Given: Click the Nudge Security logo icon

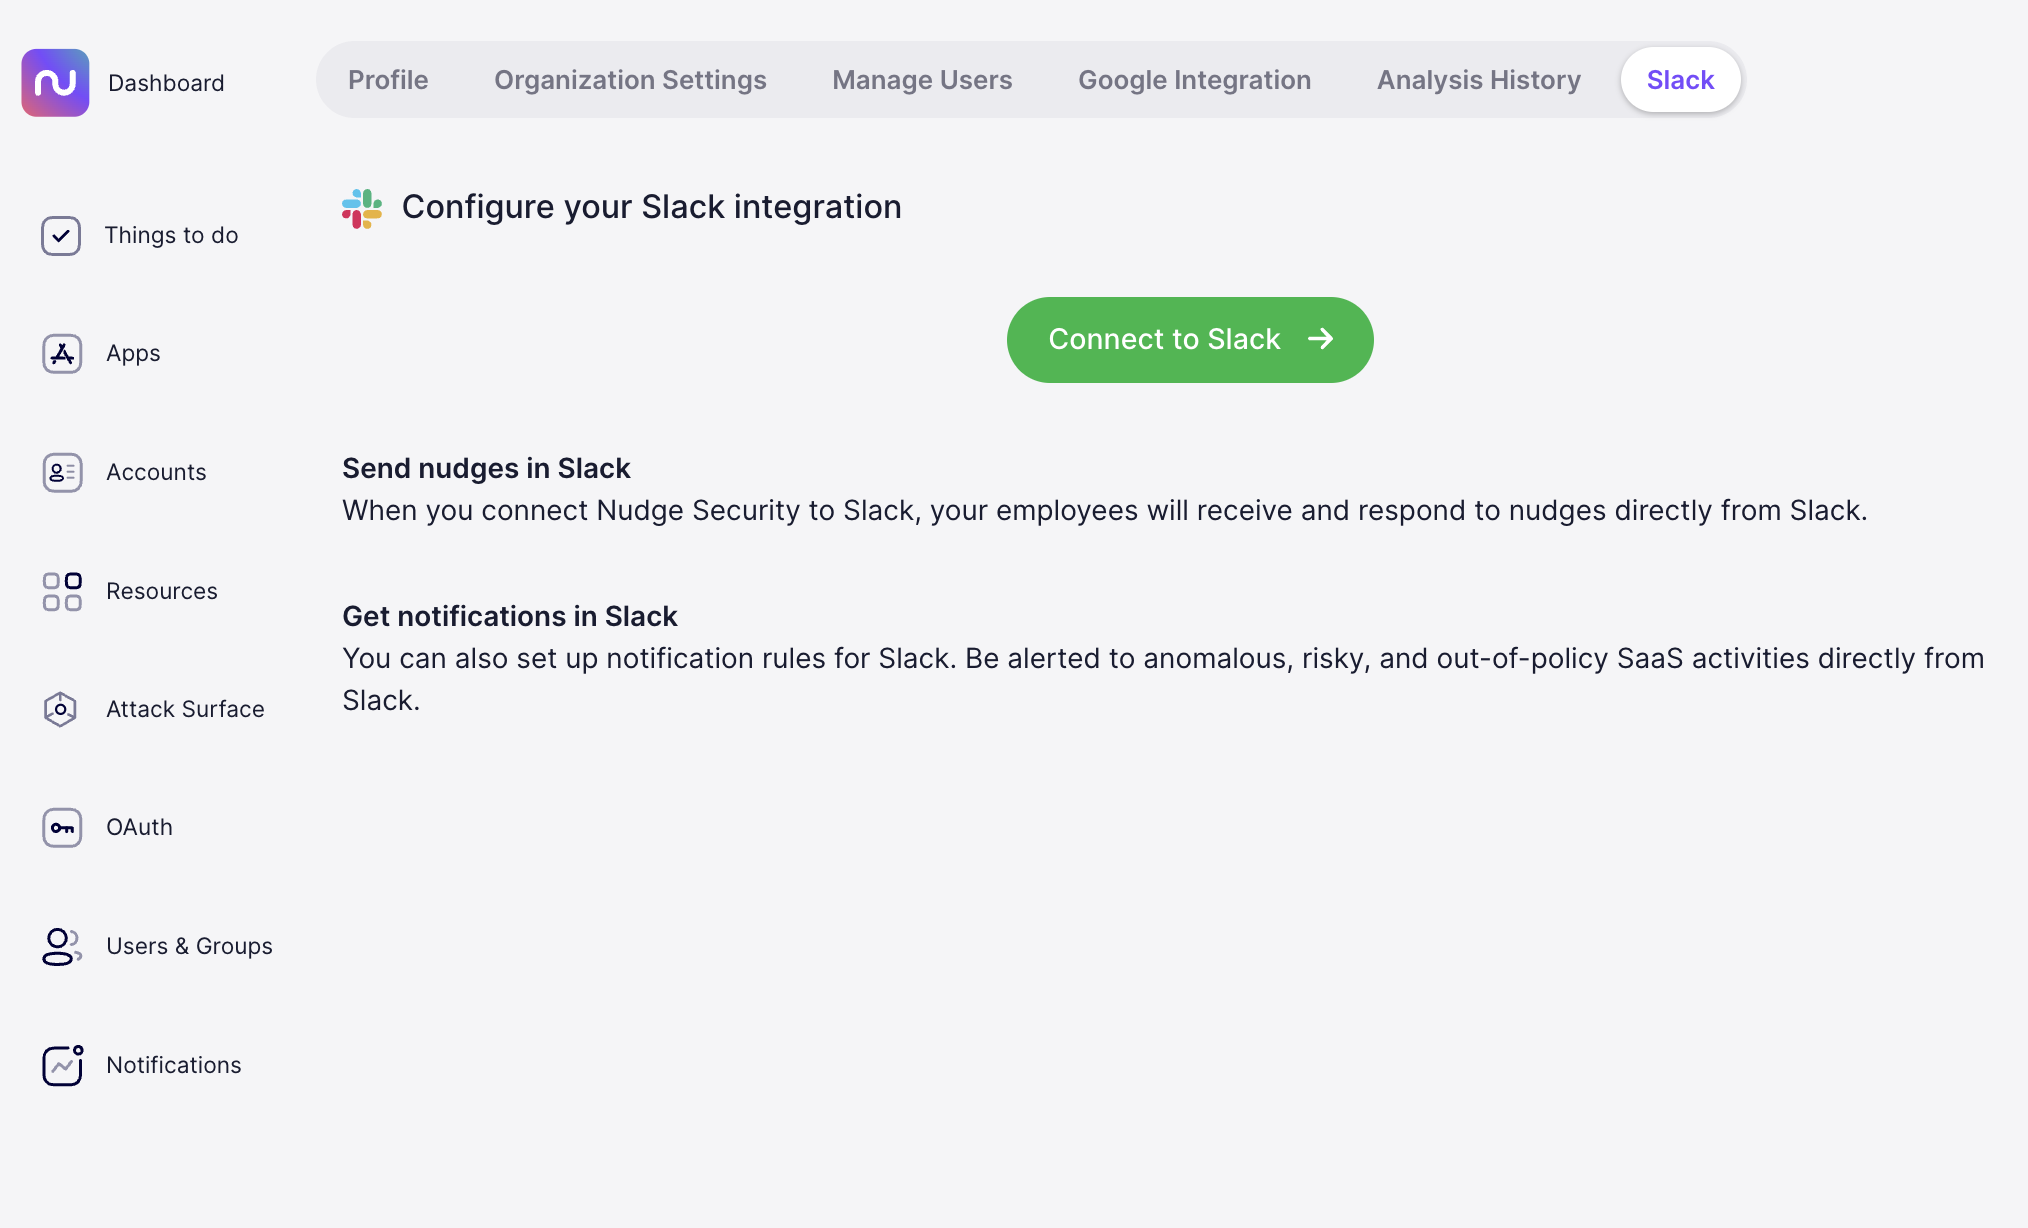Looking at the screenshot, I should (55, 83).
